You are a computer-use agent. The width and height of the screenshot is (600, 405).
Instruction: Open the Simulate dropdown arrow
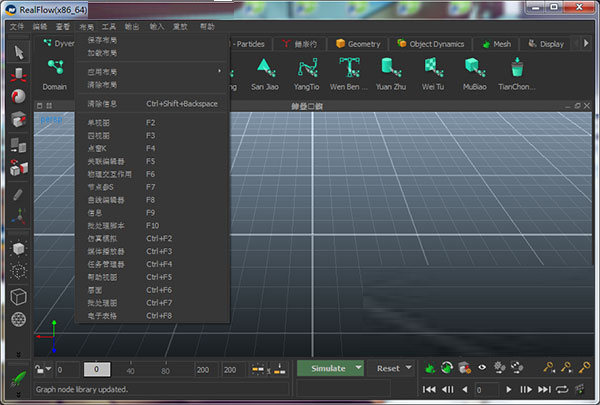tap(358, 368)
